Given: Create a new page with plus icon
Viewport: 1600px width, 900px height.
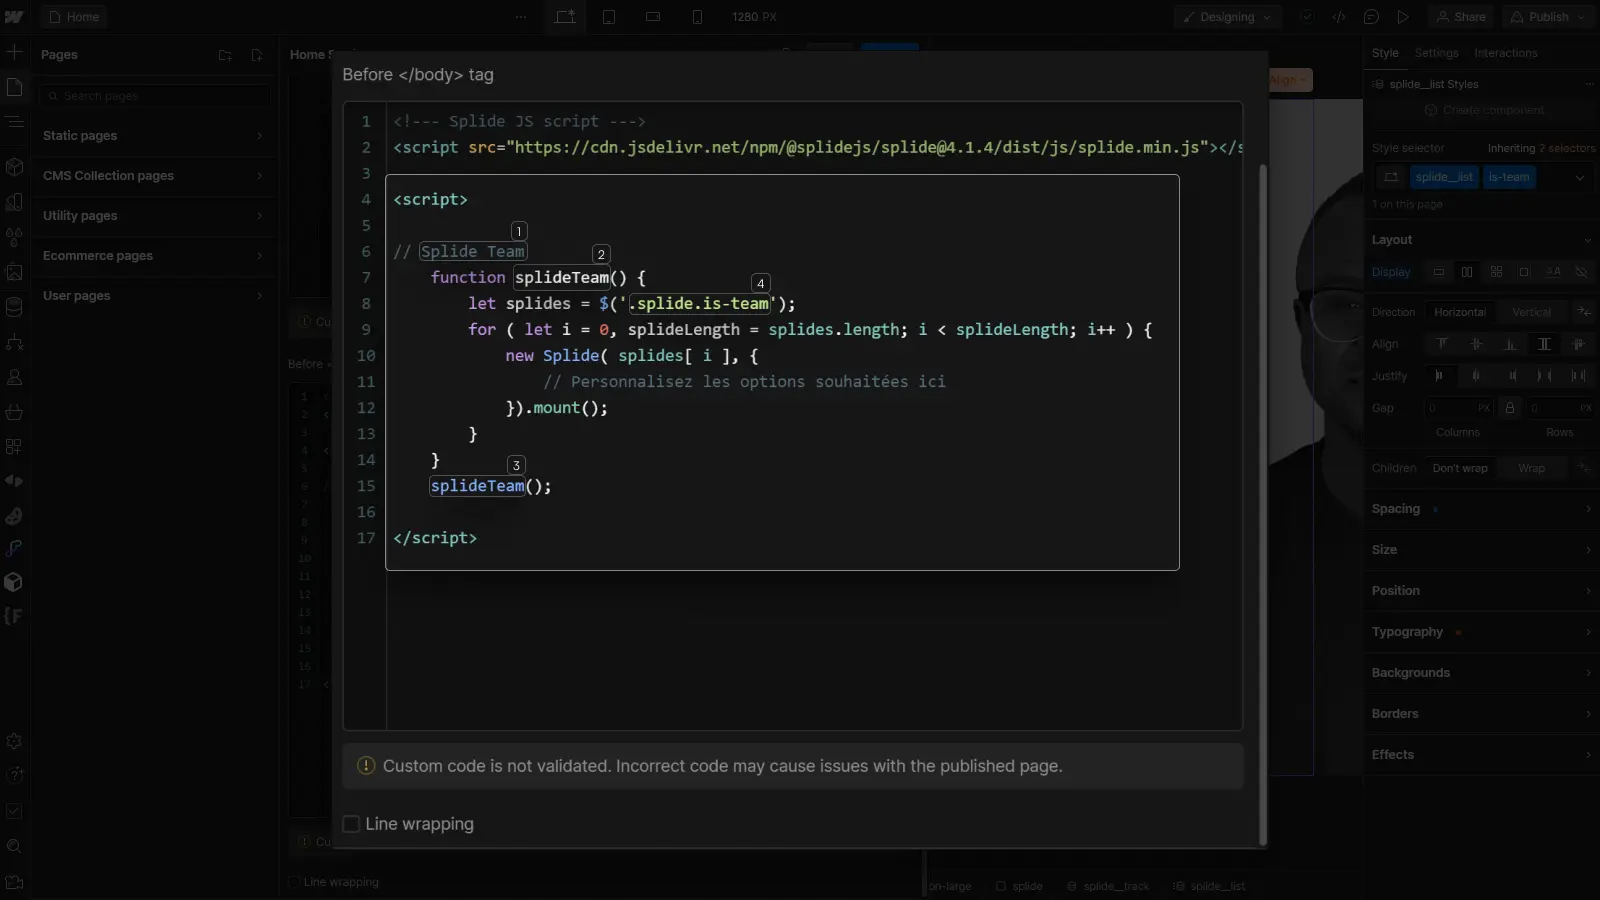Looking at the screenshot, I should click(257, 55).
